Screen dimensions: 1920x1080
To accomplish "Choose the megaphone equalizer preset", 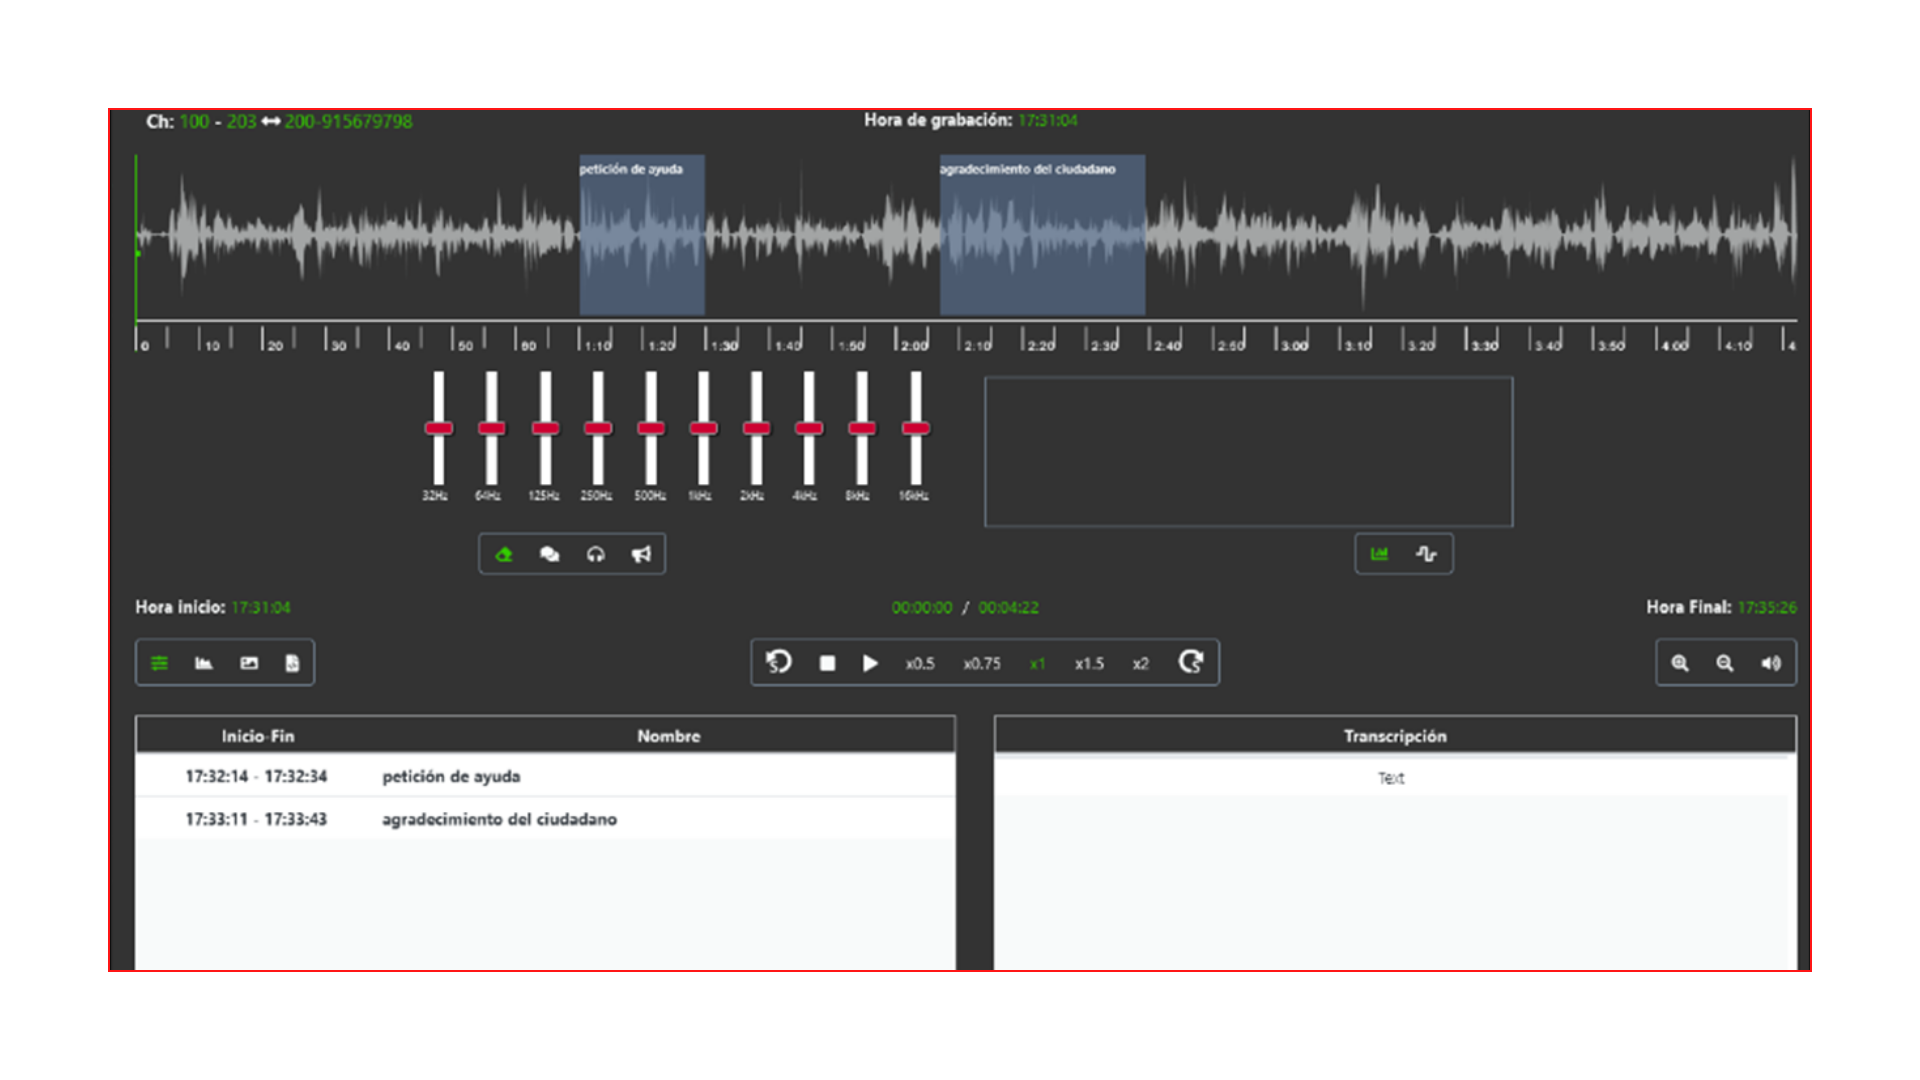I will [x=641, y=554].
